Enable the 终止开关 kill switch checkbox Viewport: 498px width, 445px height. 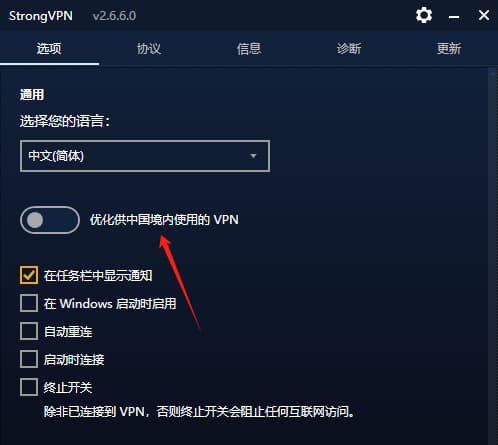click(29, 387)
